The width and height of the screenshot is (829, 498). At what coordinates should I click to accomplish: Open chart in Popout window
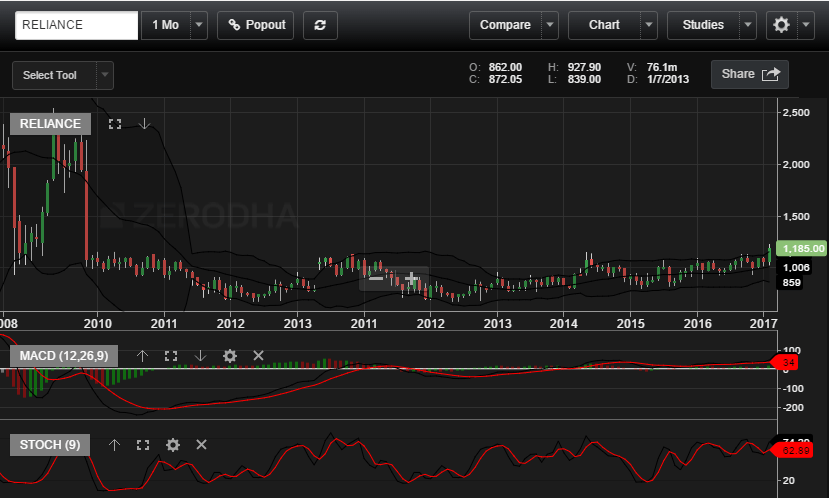coord(256,25)
